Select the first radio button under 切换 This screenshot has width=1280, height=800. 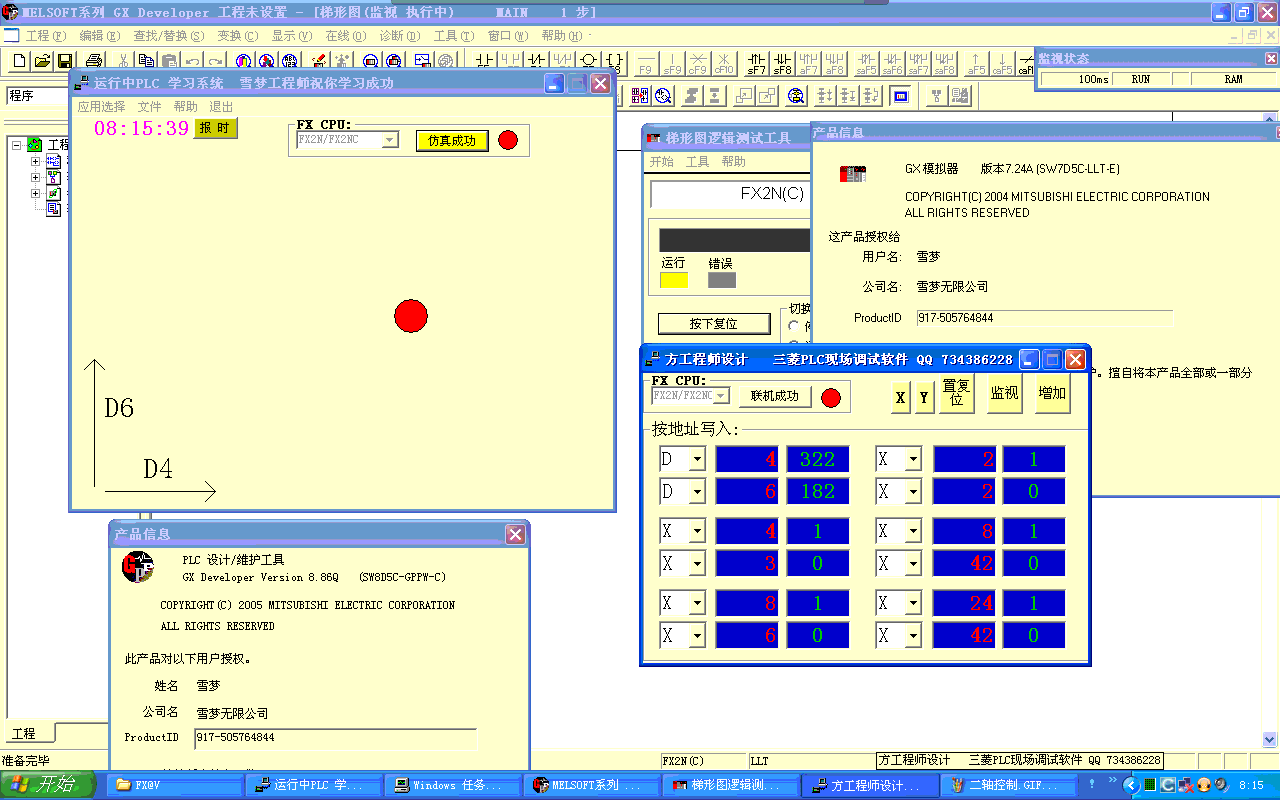(x=795, y=326)
